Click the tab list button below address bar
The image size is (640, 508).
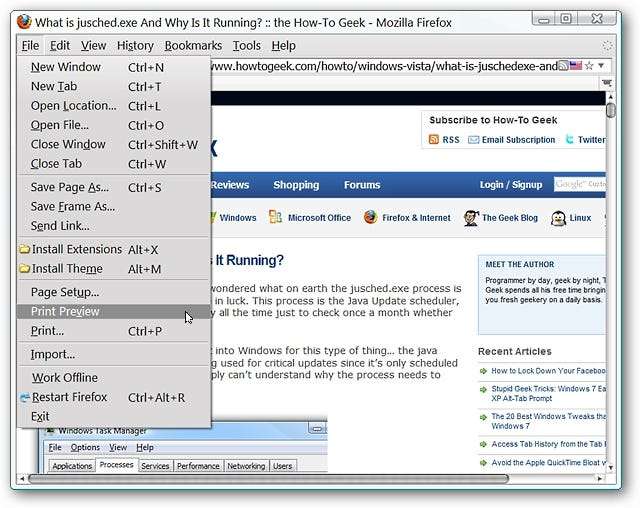[607, 83]
